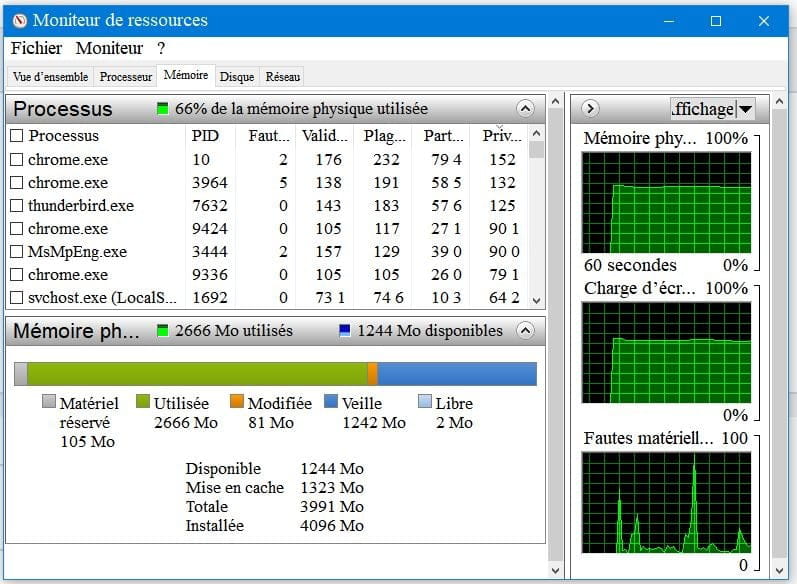Click the green Utilisée memory bar segment

pyautogui.click(x=197, y=374)
